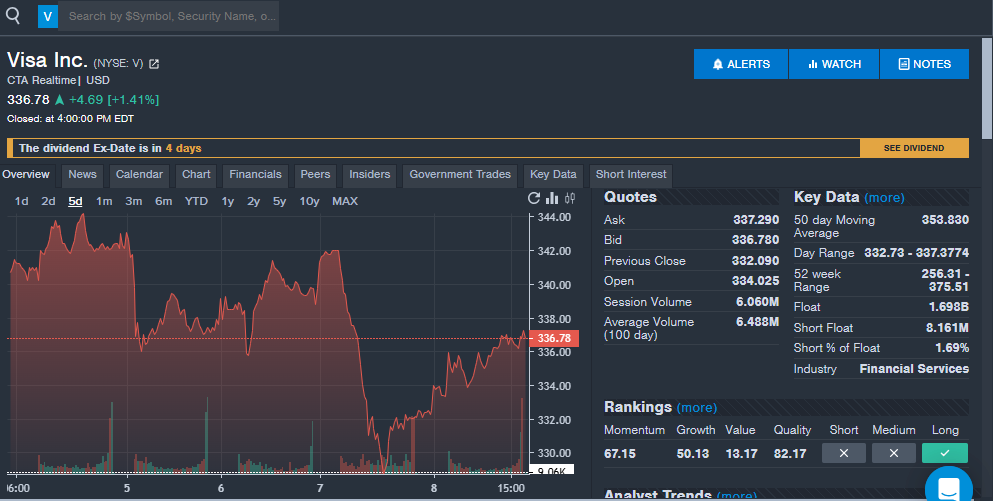The image size is (993, 501).
Task: Click the Open value 334.025
Action: (x=756, y=281)
